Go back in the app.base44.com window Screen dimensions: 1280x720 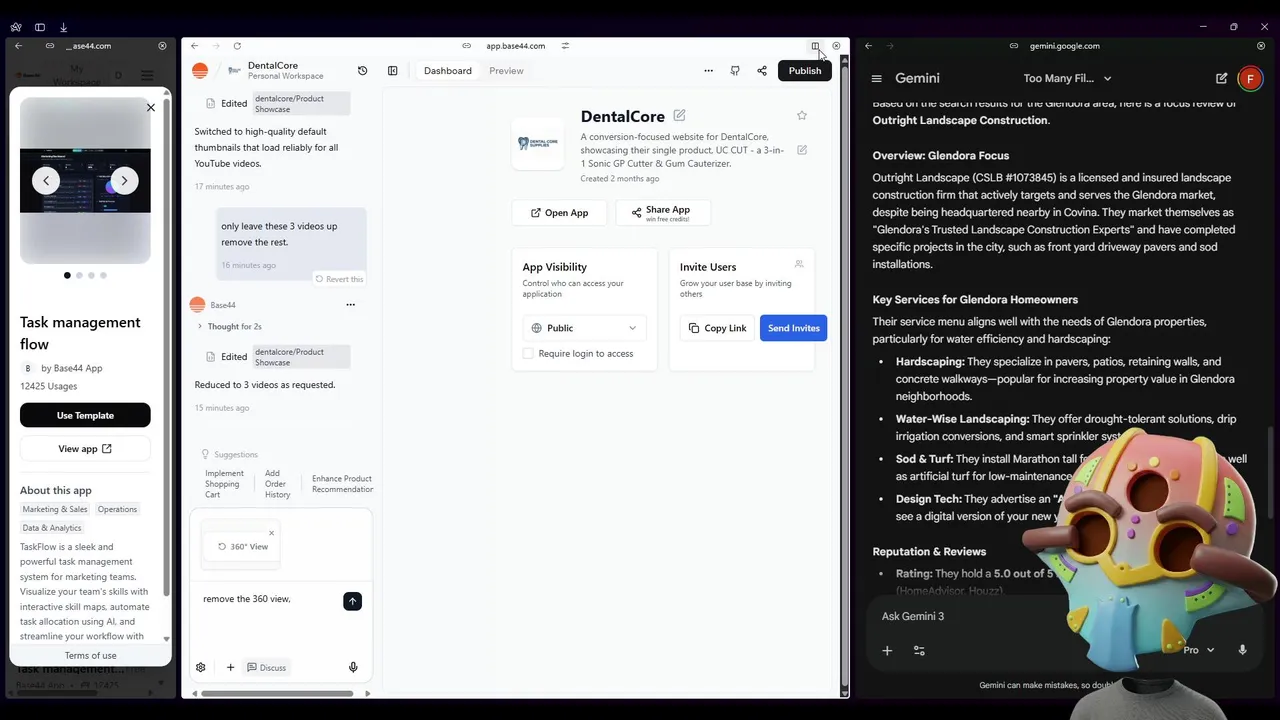click(194, 46)
